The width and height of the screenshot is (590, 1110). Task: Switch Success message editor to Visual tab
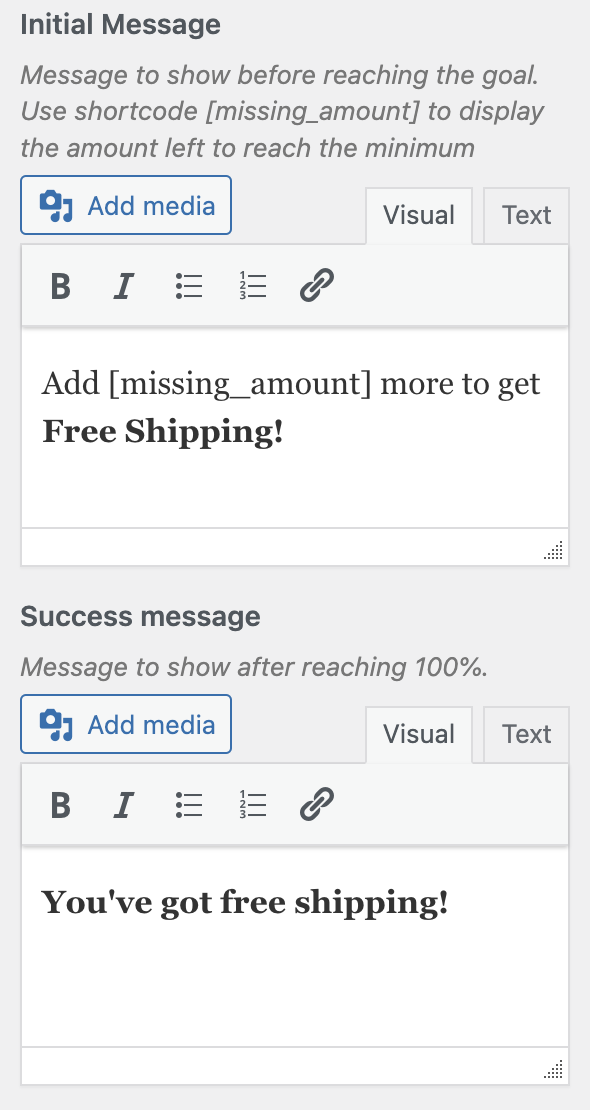[x=419, y=734]
